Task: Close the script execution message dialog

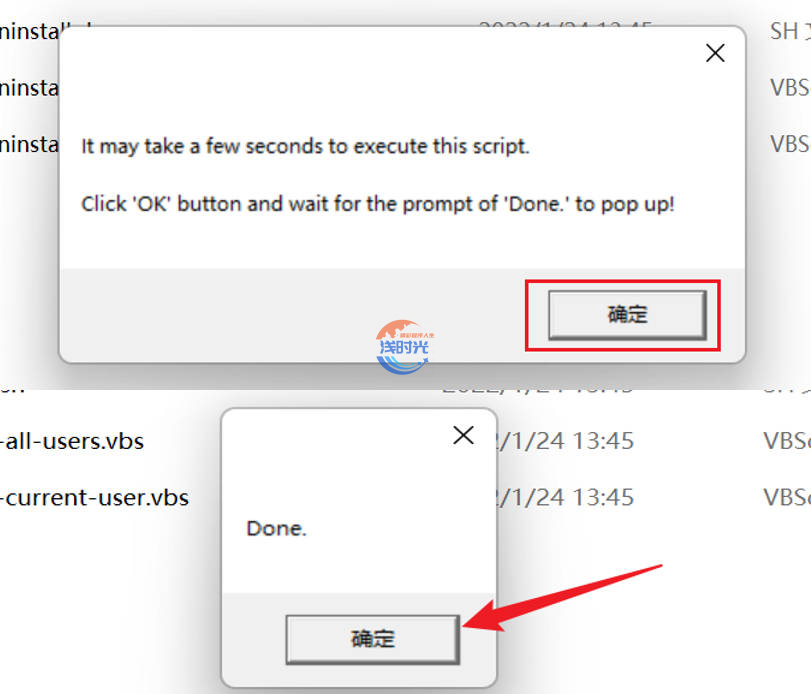Action: coord(715,53)
